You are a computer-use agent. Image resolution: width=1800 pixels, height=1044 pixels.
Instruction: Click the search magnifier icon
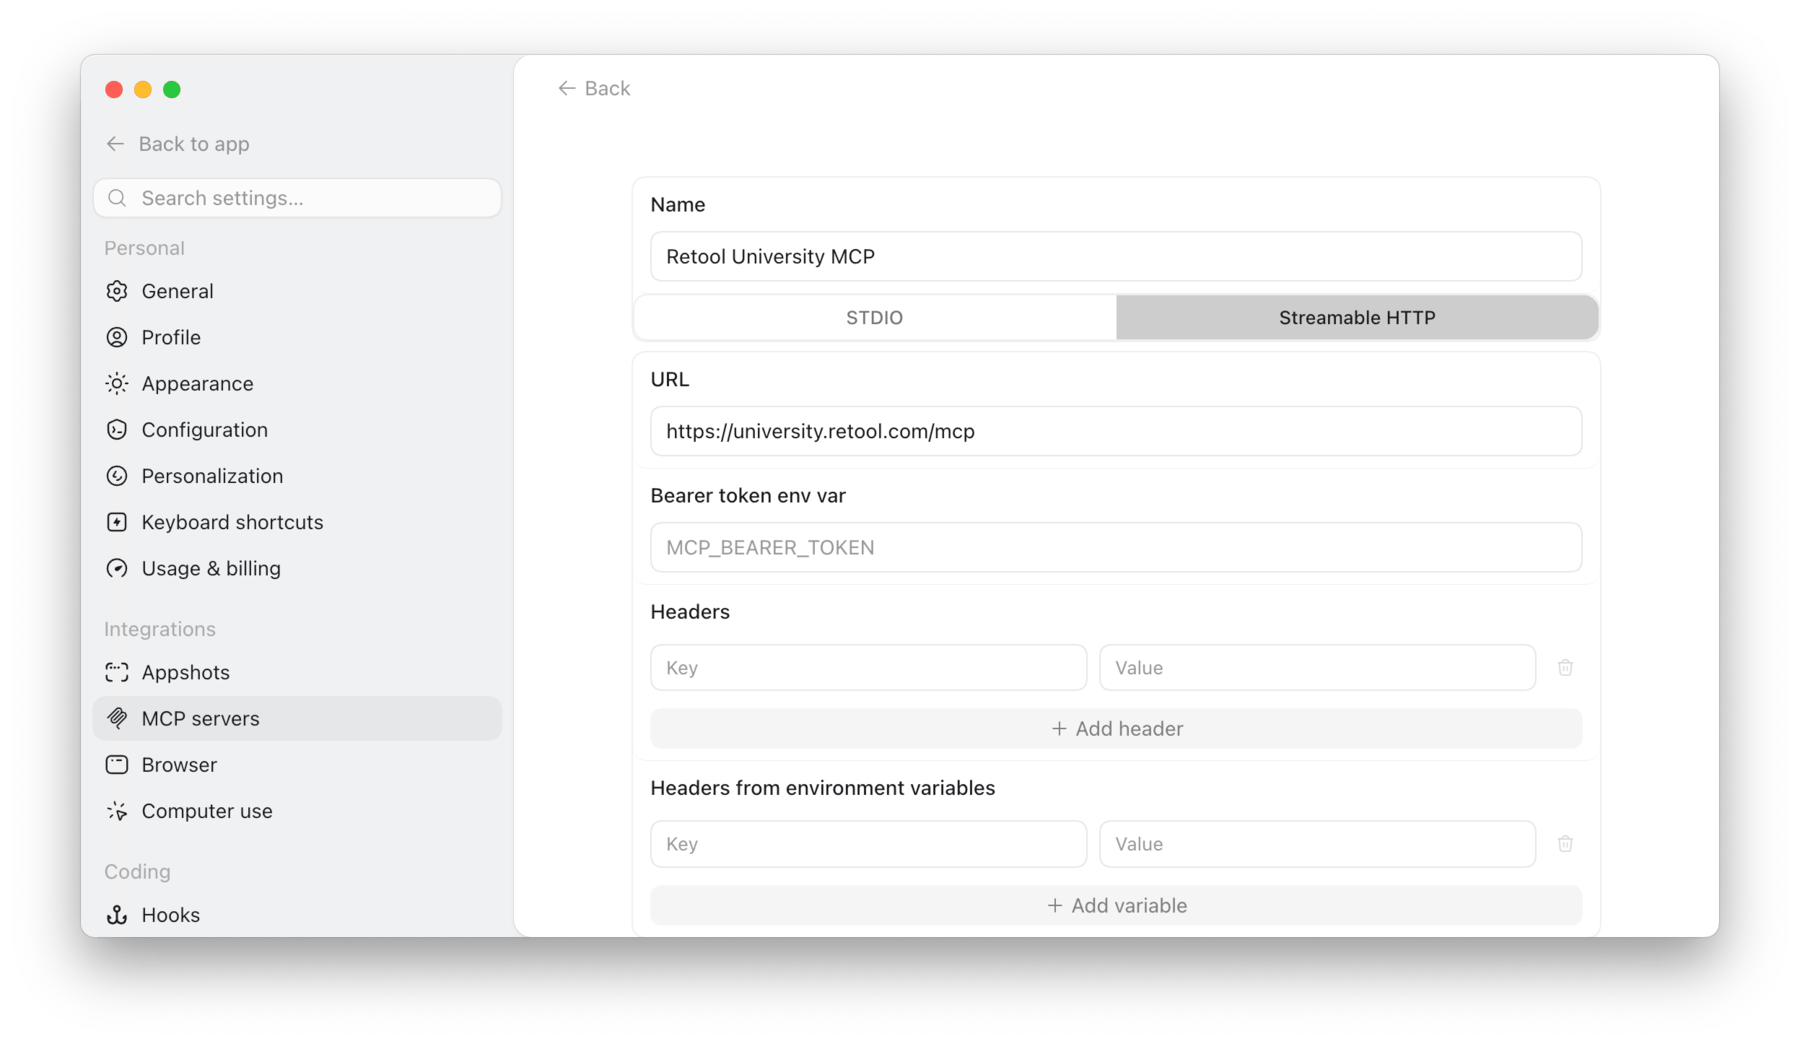click(x=117, y=198)
